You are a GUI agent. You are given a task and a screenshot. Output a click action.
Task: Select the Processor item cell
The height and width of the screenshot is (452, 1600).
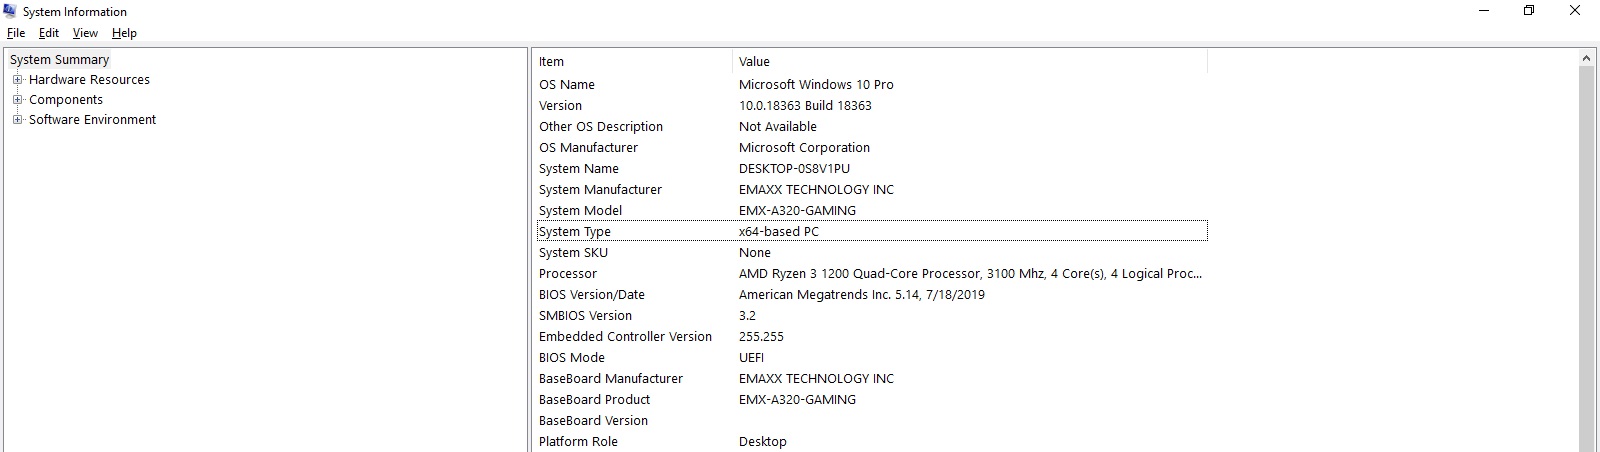click(x=568, y=274)
